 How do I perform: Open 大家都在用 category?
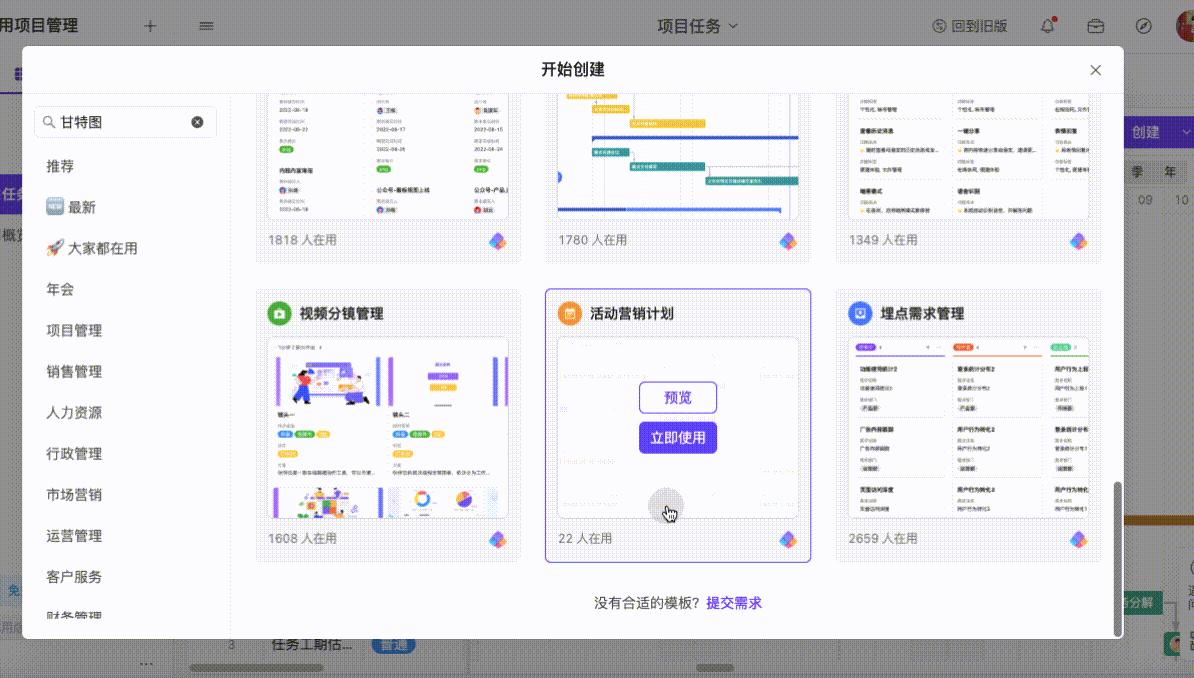click(x=91, y=248)
